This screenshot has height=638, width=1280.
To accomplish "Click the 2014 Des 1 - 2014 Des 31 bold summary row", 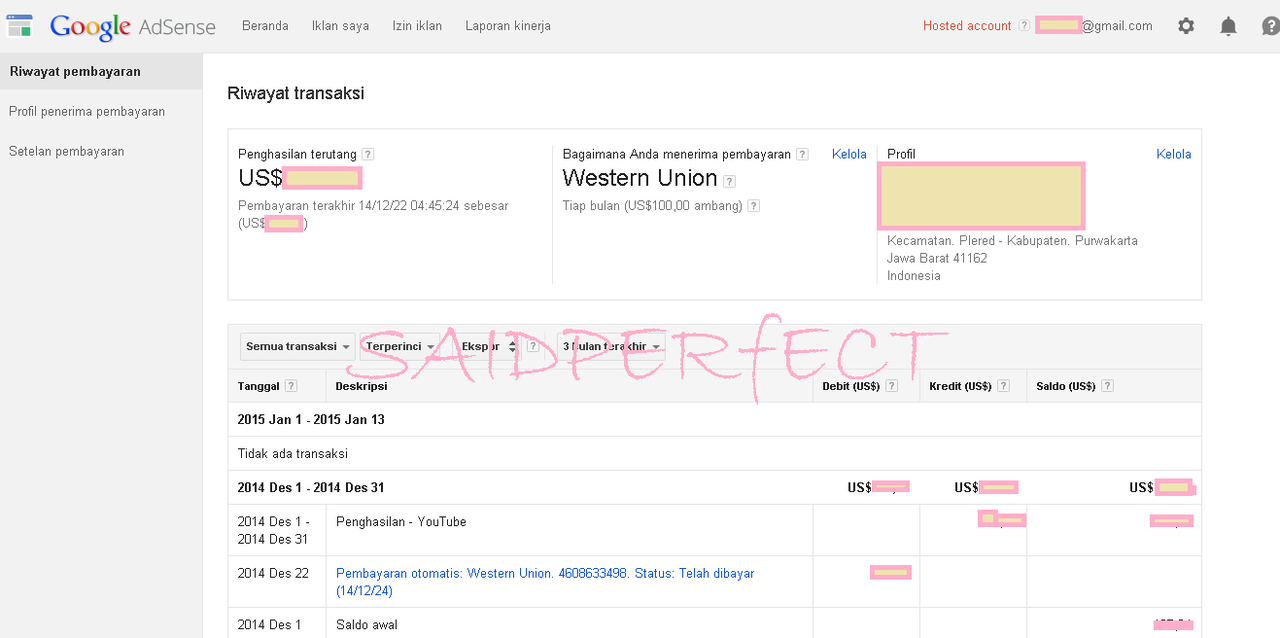I will (x=715, y=488).
